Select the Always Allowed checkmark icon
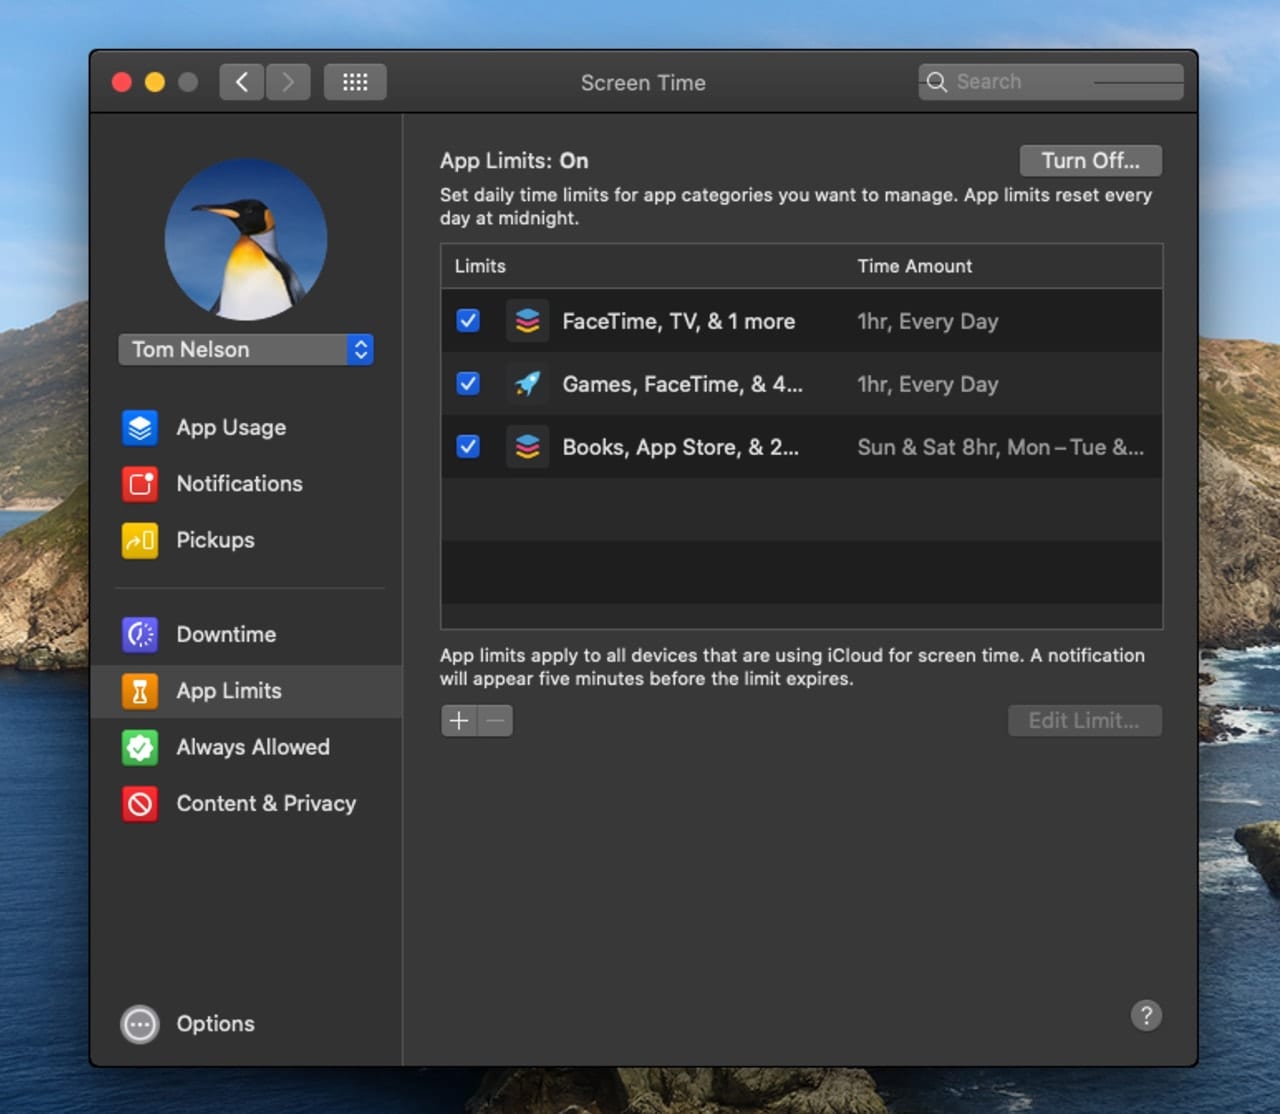Image resolution: width=1280 pixels, height=1114 pixels. click(x=140, y=747)
